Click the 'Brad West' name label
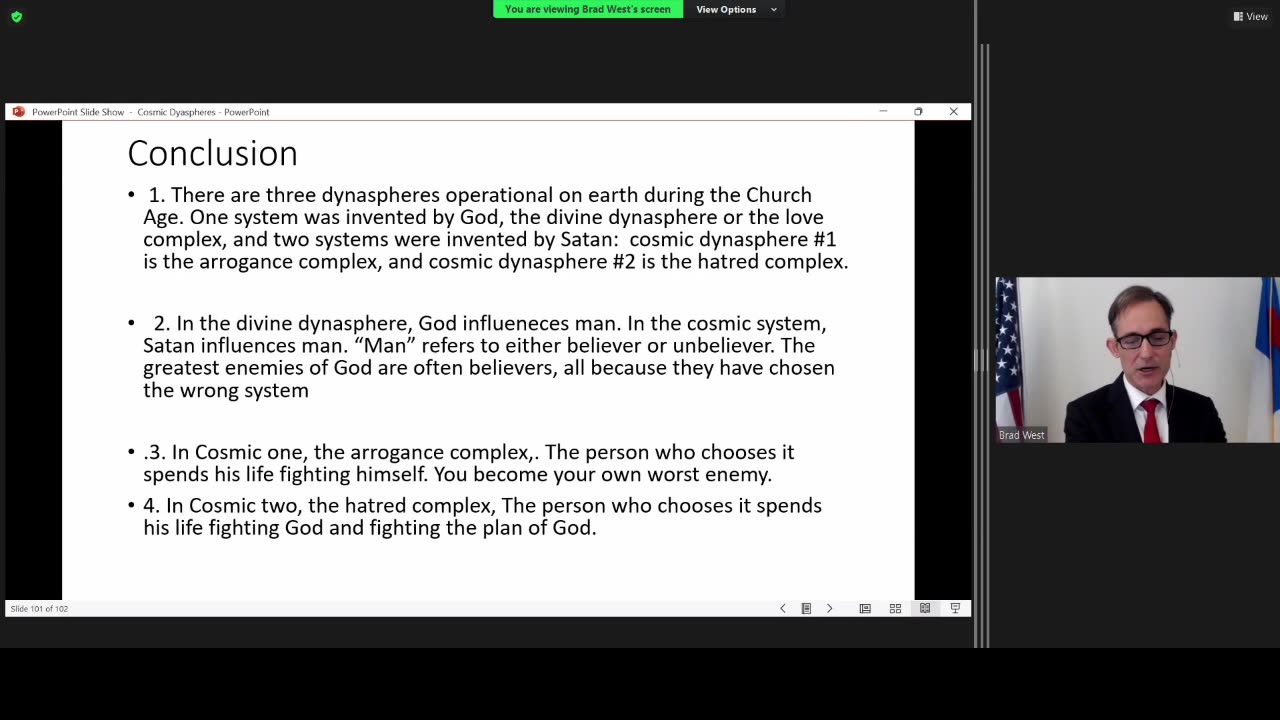 tap(1021, 435)
